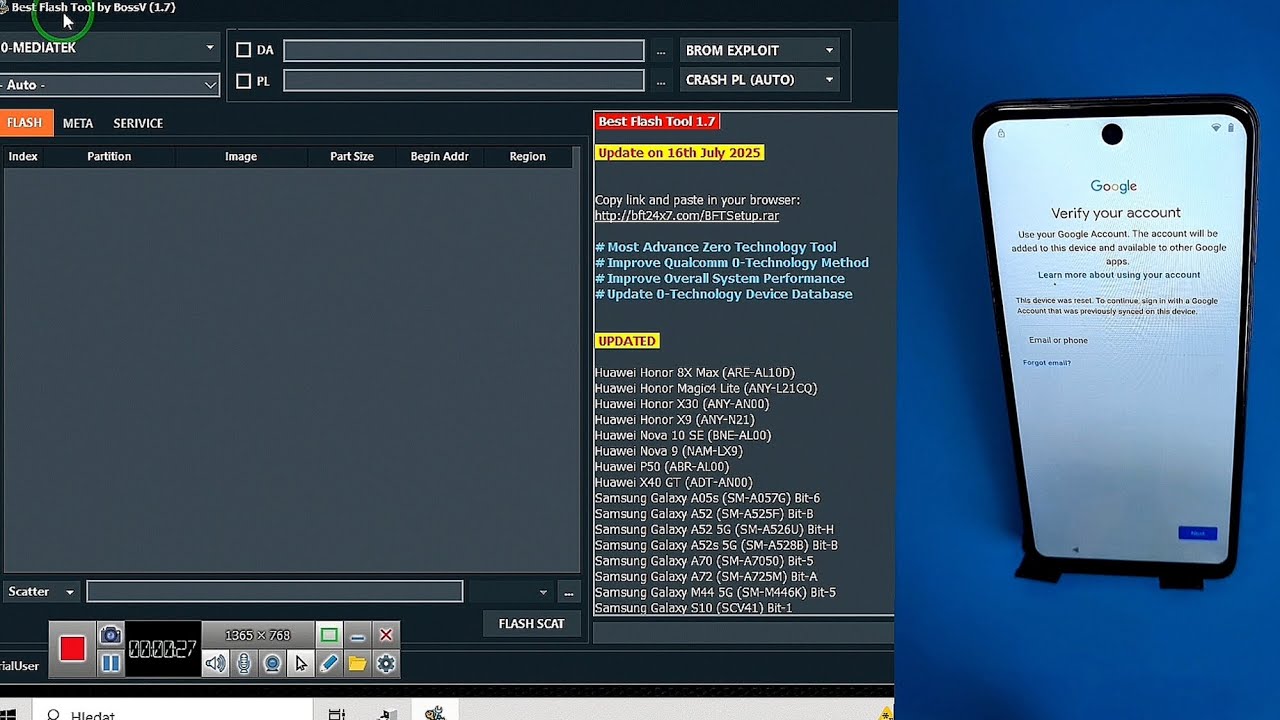The width and height of the screenshot is (1280, 720).
Task: Click 'Samsung Galaxy A70 (SM-A7050) Bit-5' entry
Action: pyautogui.click(x=704, y=561)
